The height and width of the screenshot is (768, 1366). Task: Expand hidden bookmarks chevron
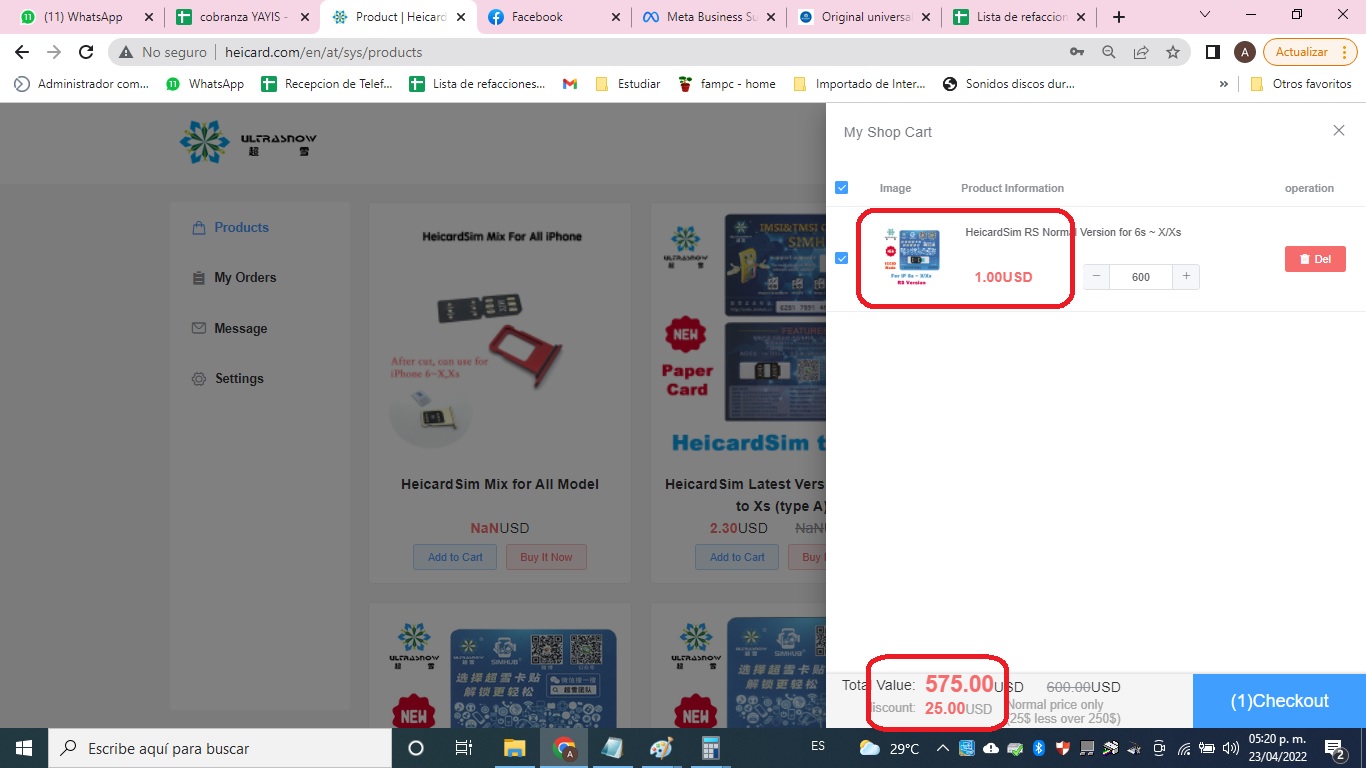click(1223, 84)
